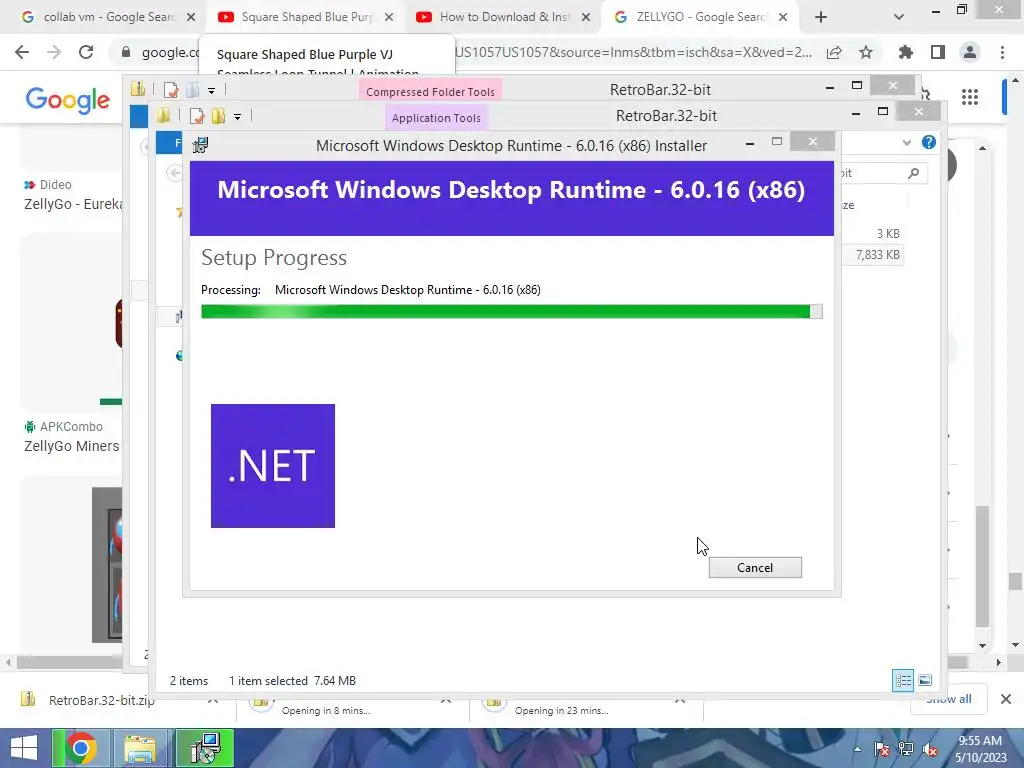
Task: View site information via lock icon
Action: tap(126, 52)
